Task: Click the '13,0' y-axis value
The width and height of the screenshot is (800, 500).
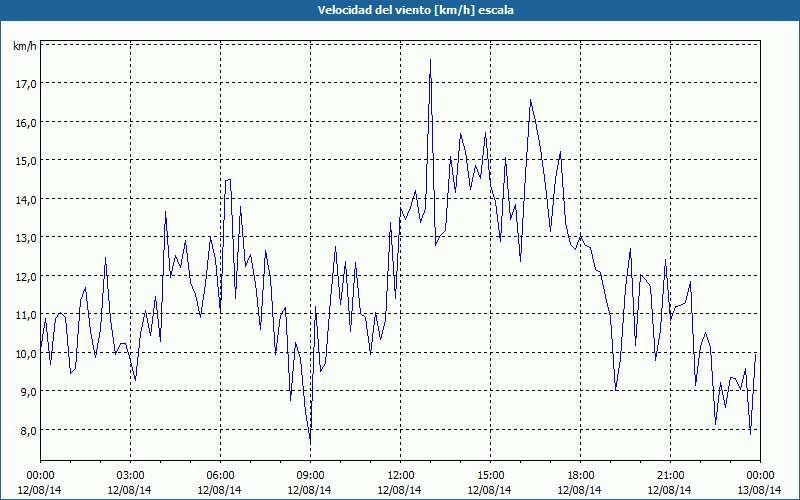Action: click(x=26, y=238)
